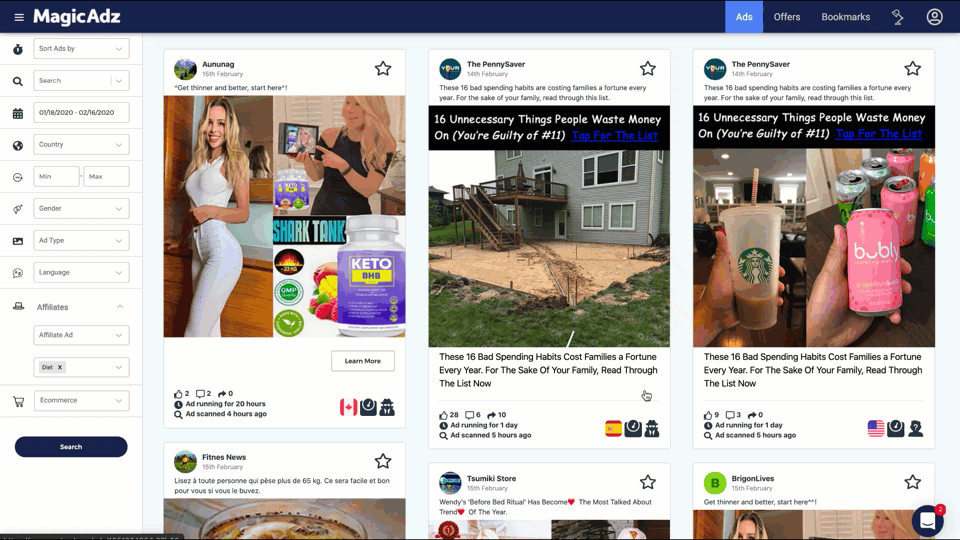
Task: Open the Country dropdown
Action: pos(81,144)
